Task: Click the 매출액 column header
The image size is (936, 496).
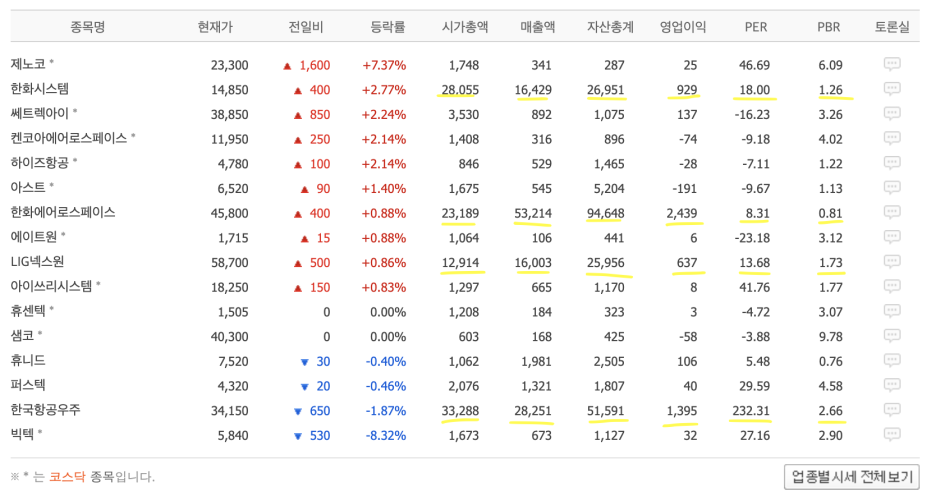Action: tap(537, 27)
